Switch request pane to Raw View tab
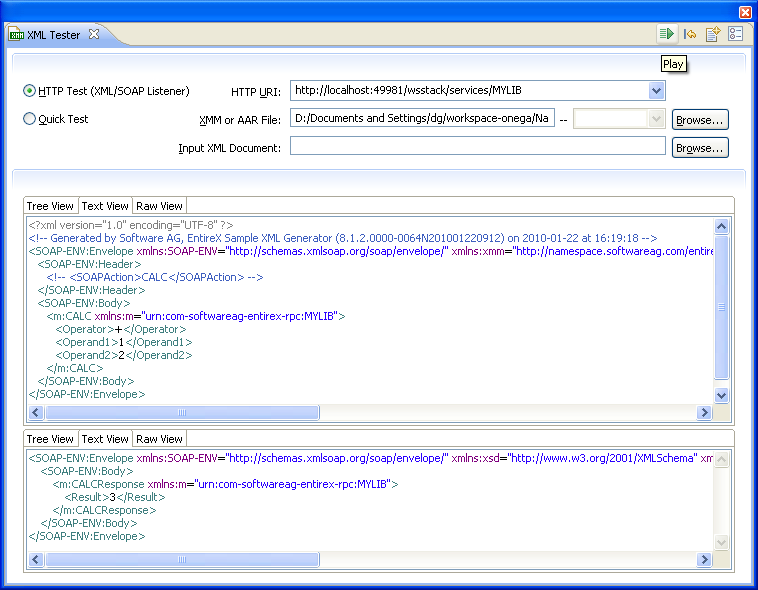Image resolution: width=758 pixels, height=590 pixels. pos(159,206)
